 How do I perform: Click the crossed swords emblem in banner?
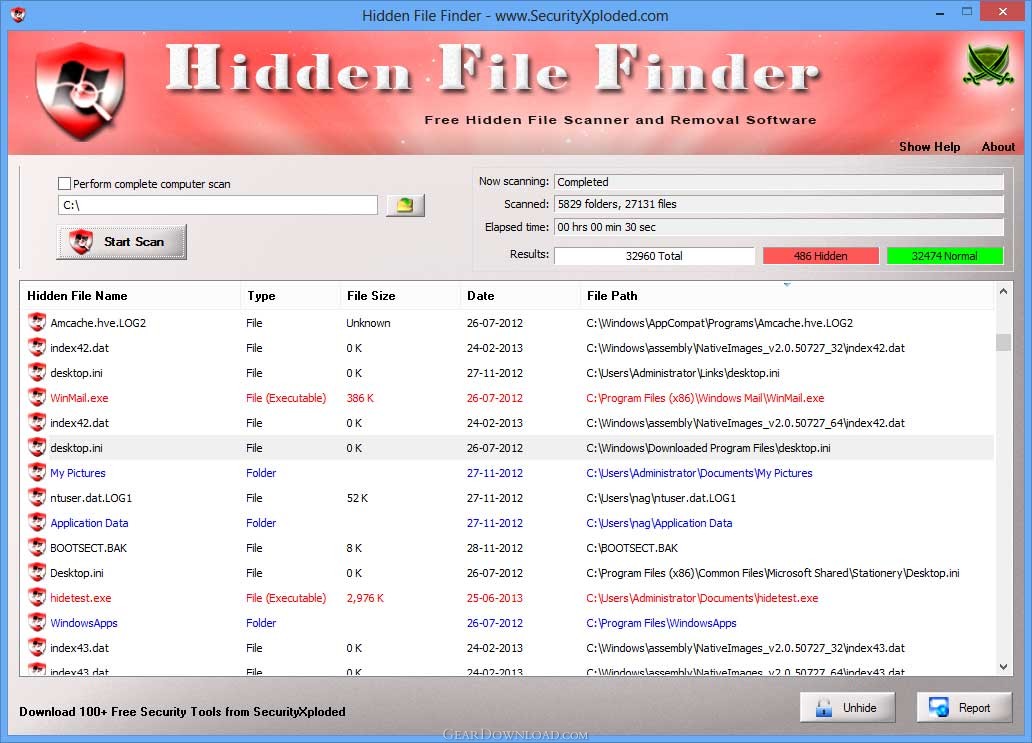point(989,65)
